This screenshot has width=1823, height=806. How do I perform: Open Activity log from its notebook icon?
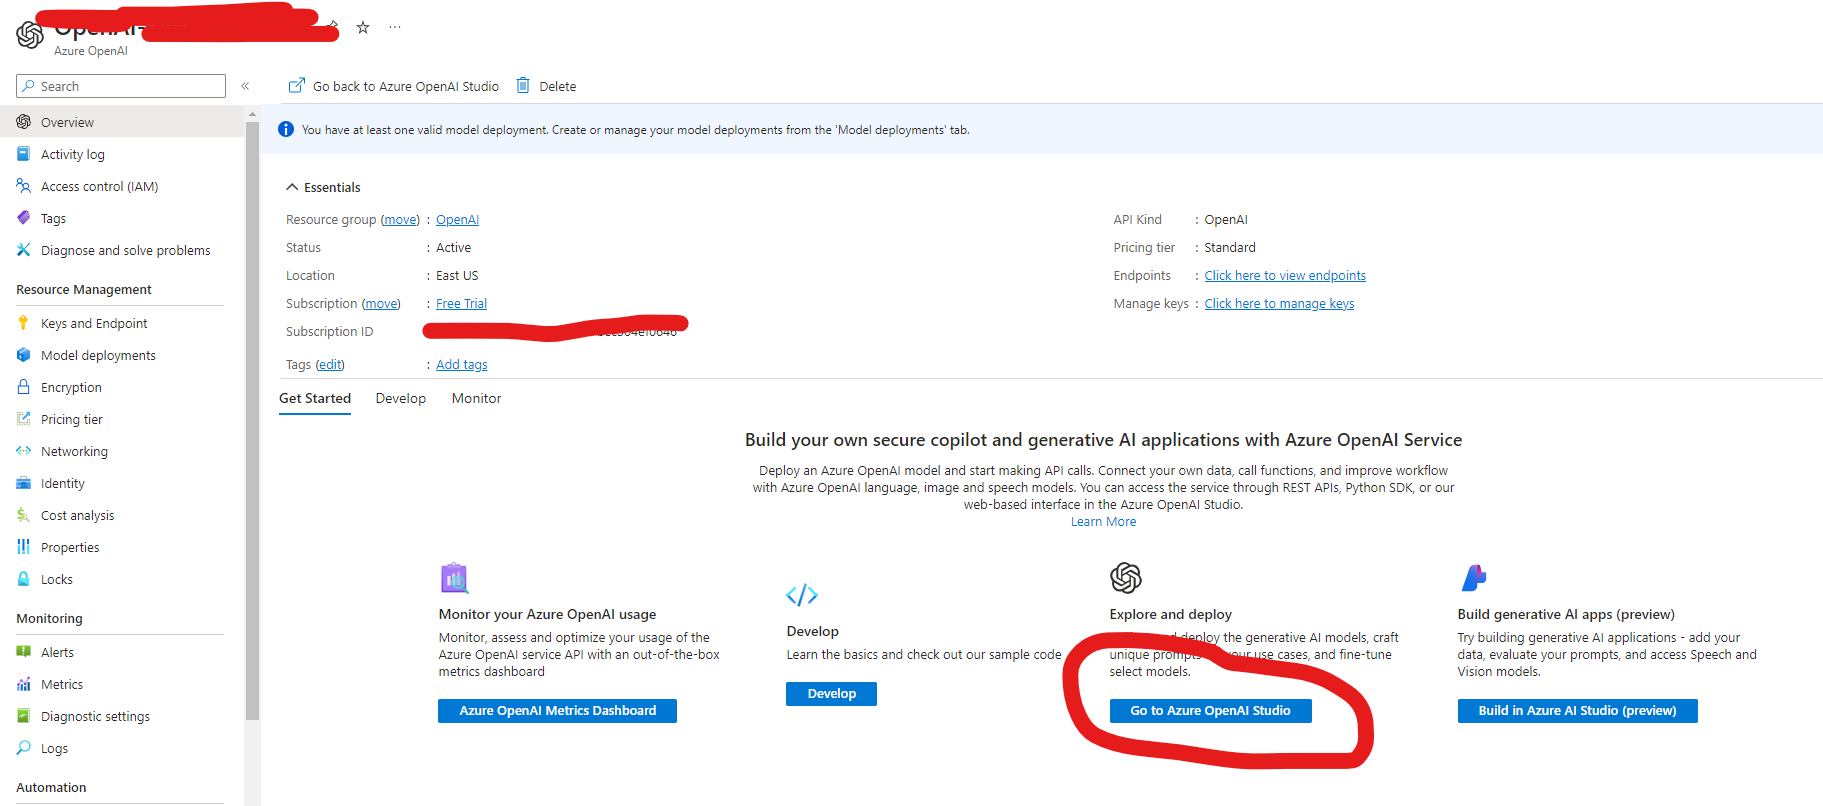[x=23, y=154]
